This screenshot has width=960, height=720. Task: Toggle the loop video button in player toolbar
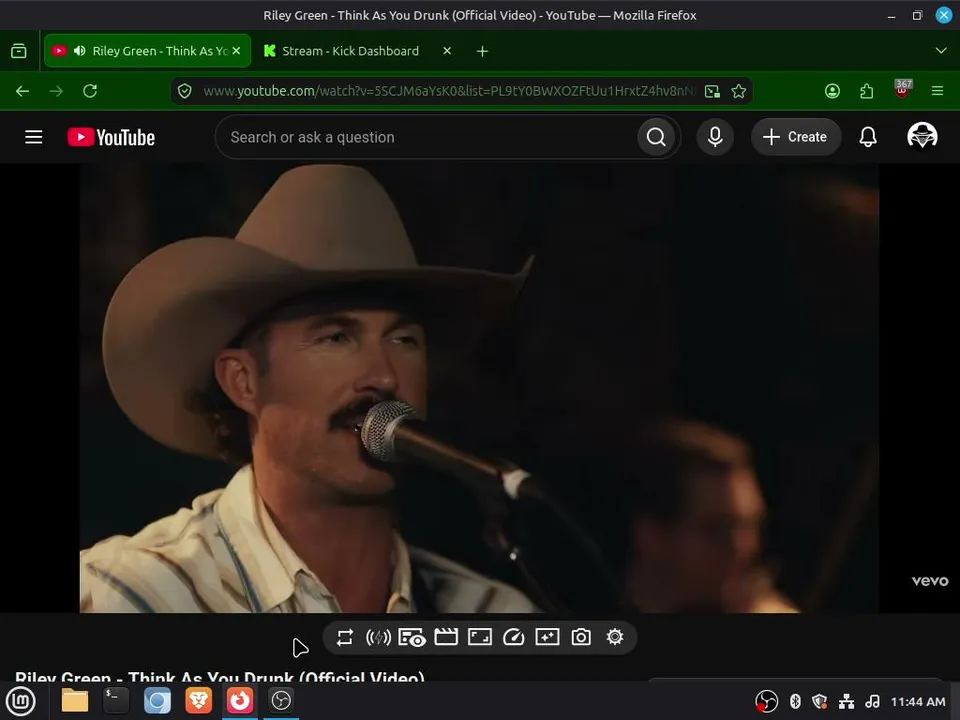pyautogui.click(x=345, y=637)
